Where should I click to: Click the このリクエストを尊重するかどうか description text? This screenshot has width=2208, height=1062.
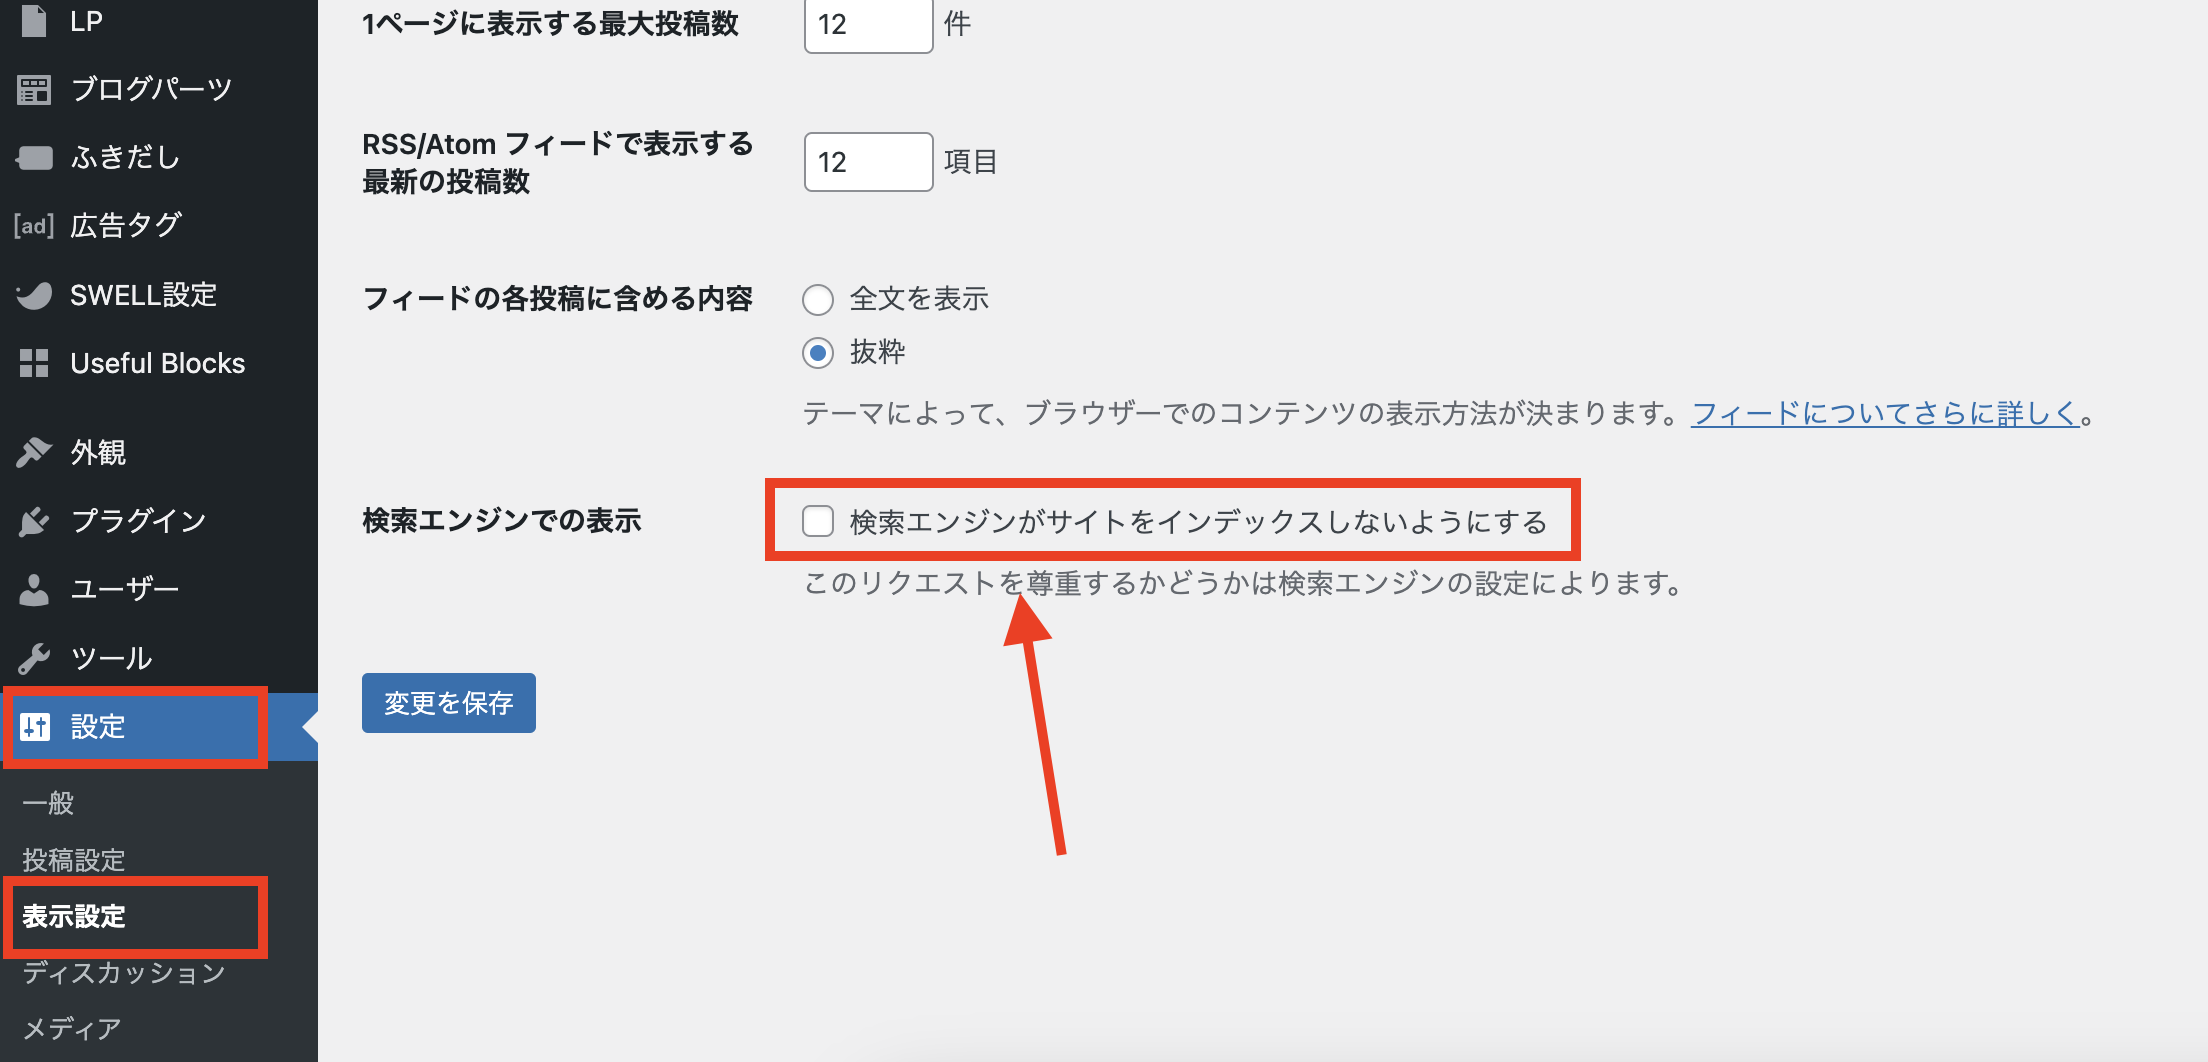tap(1245, 583)
